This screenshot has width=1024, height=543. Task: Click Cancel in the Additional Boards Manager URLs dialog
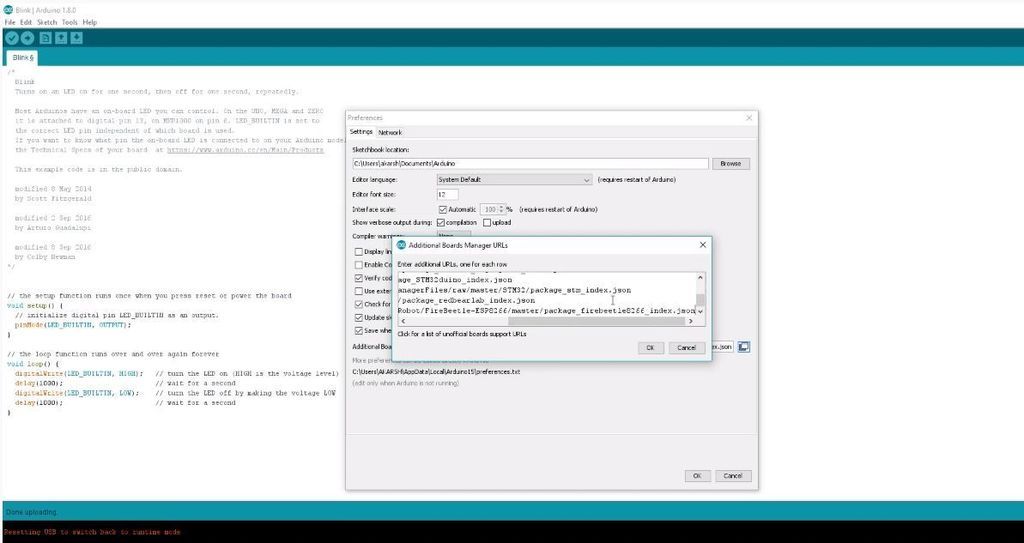[686, 348]
